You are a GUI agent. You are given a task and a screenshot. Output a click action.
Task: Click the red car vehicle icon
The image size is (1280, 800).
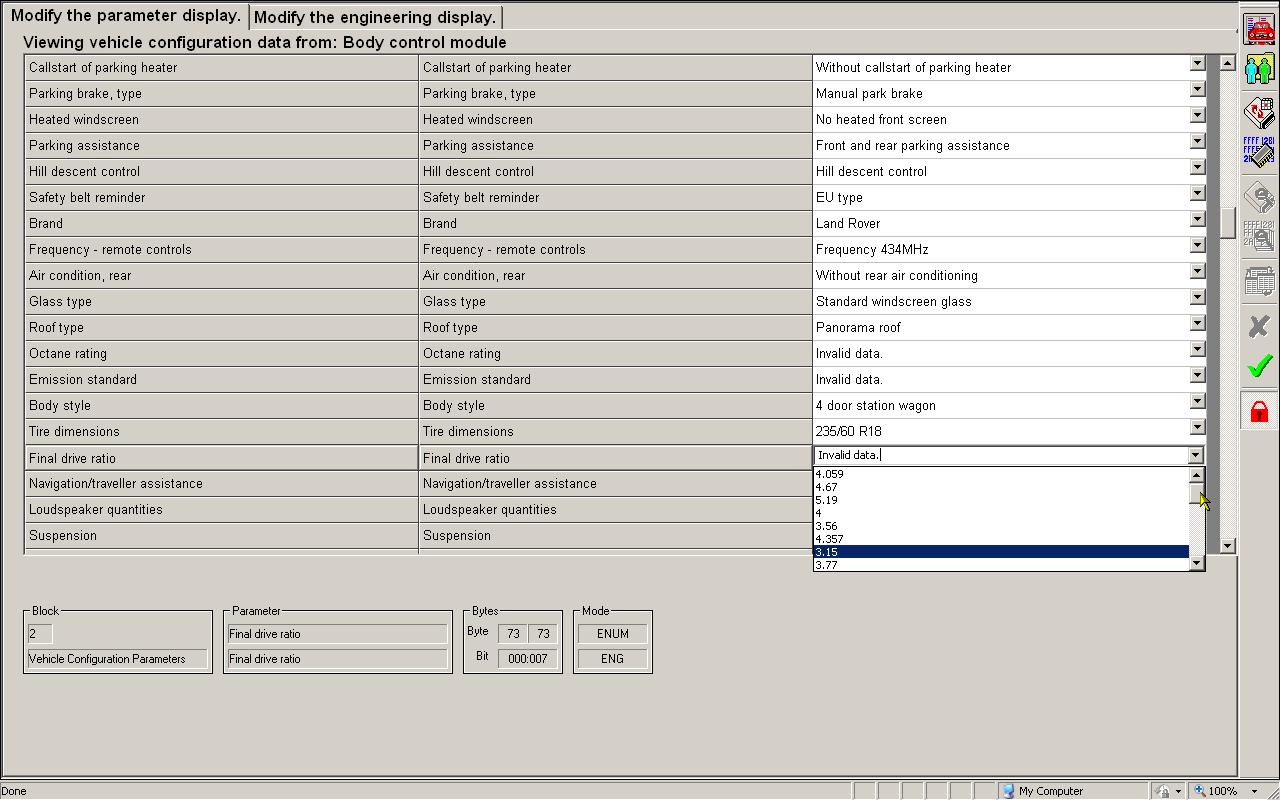[x=1259, y=30]
